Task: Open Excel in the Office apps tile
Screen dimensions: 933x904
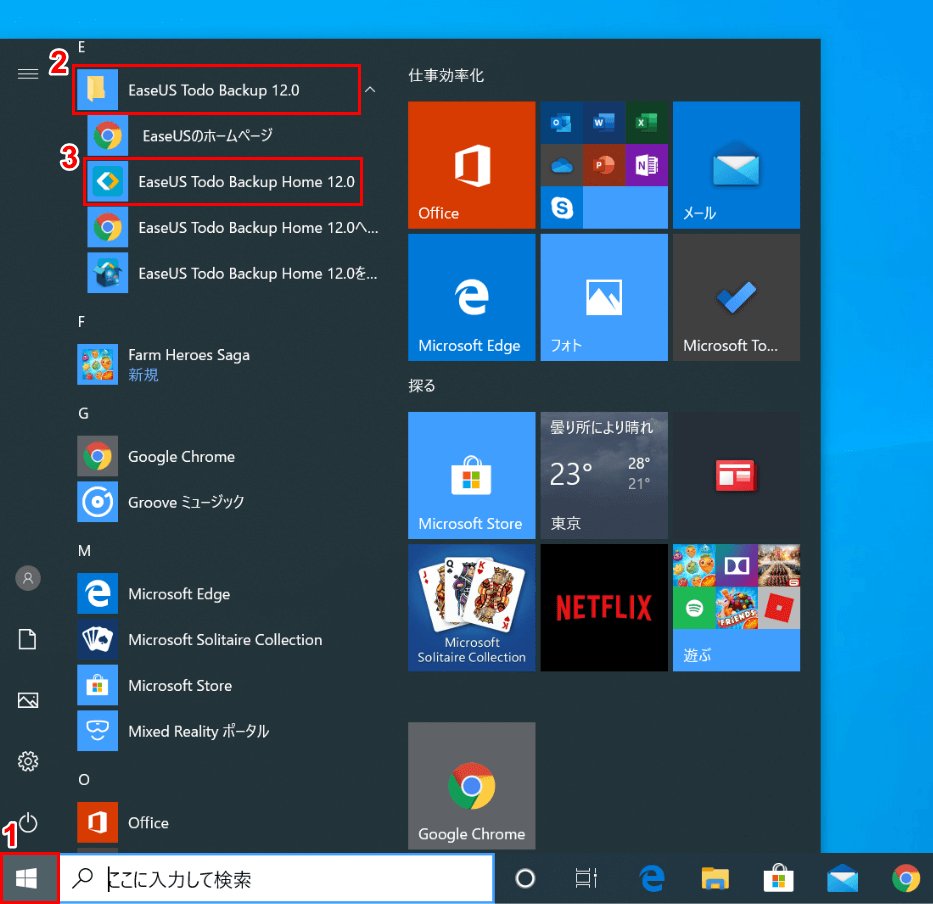Action: [x=646, y=123]
